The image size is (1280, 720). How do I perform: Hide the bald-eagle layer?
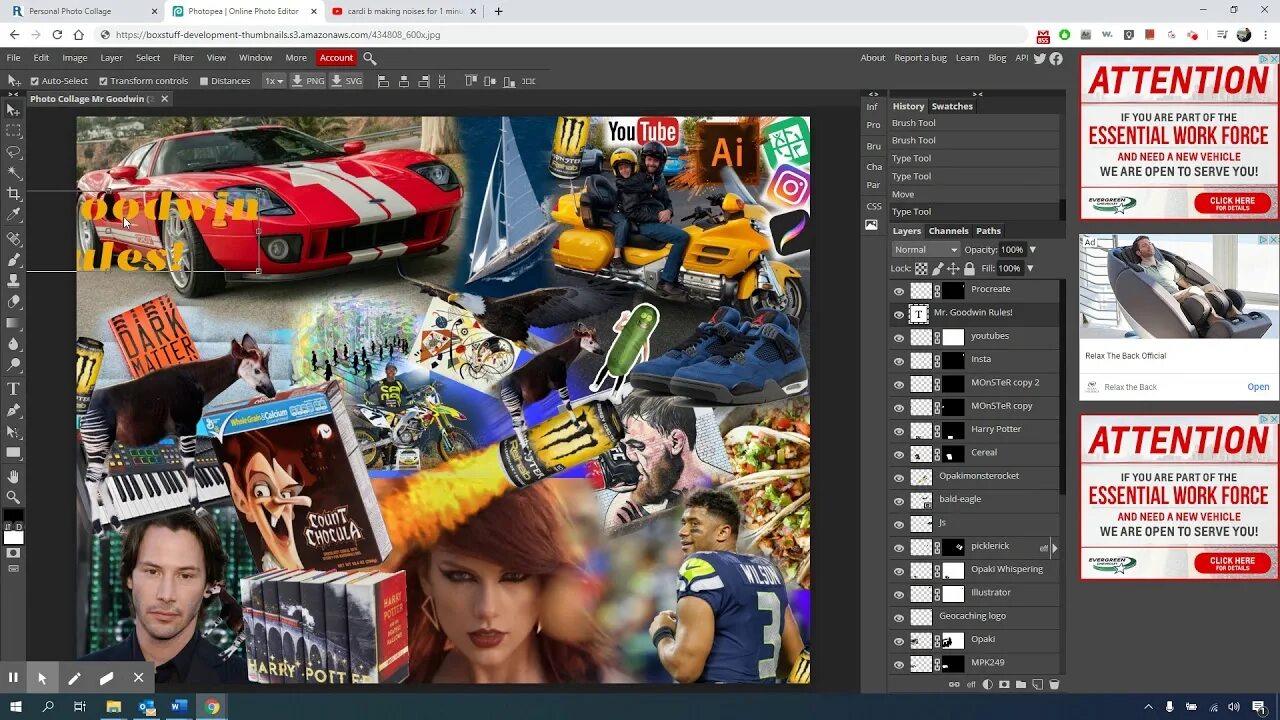coord(898,501)
